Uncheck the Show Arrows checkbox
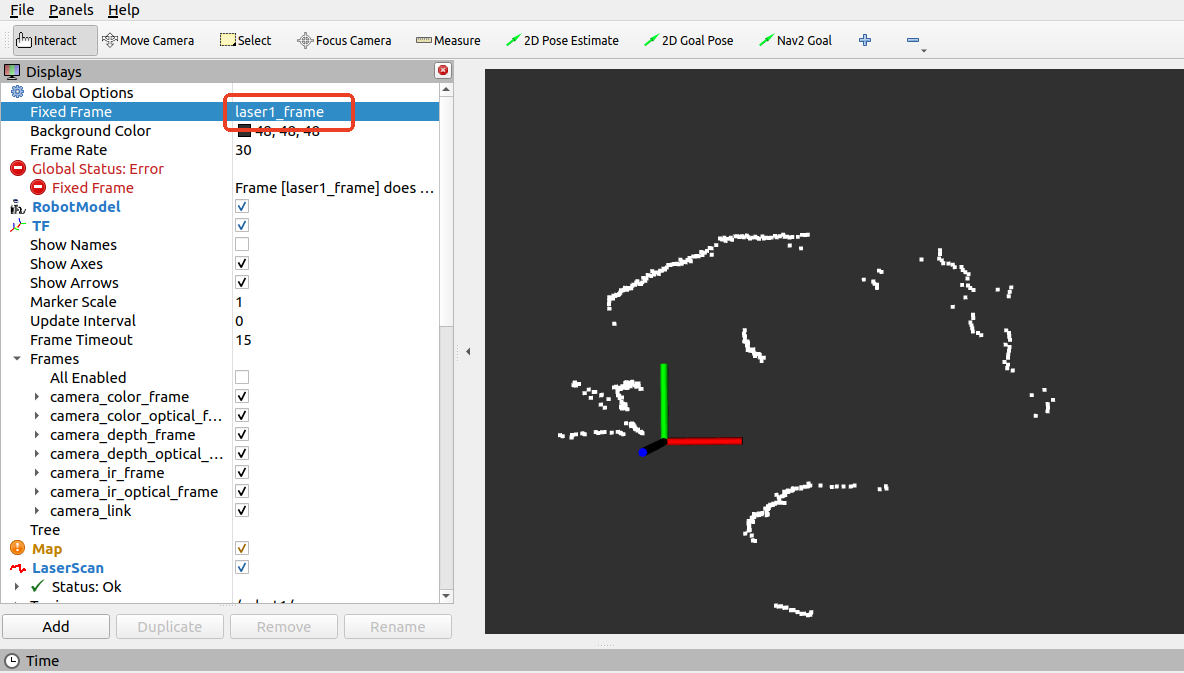Screen dimensions: 1184x673 [x=242, y=282]
